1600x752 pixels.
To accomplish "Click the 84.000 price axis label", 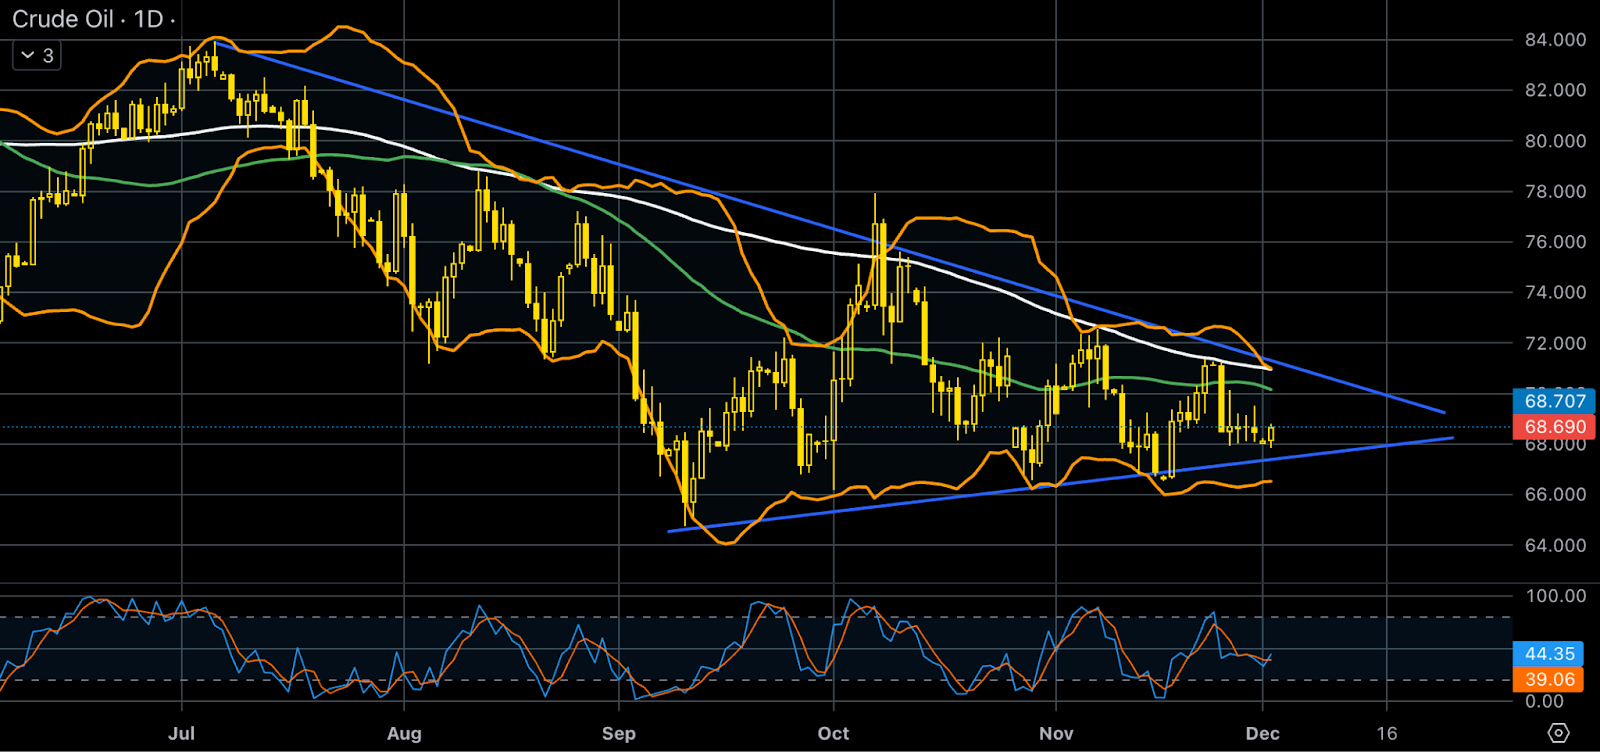I will coord(1555,40).
